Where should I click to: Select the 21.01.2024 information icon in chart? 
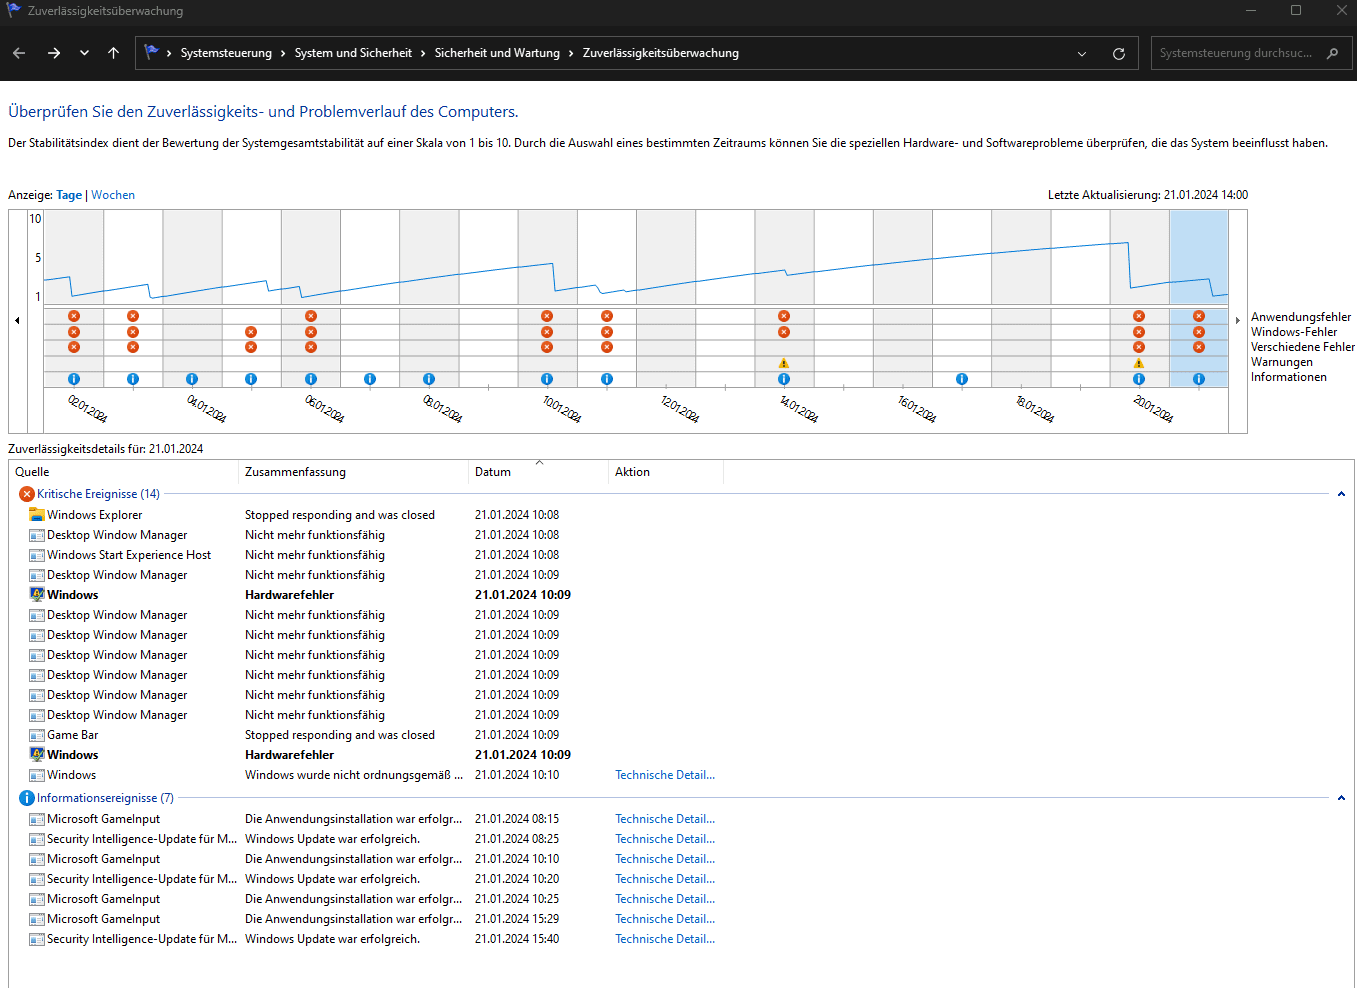(x=1199, y=379)
